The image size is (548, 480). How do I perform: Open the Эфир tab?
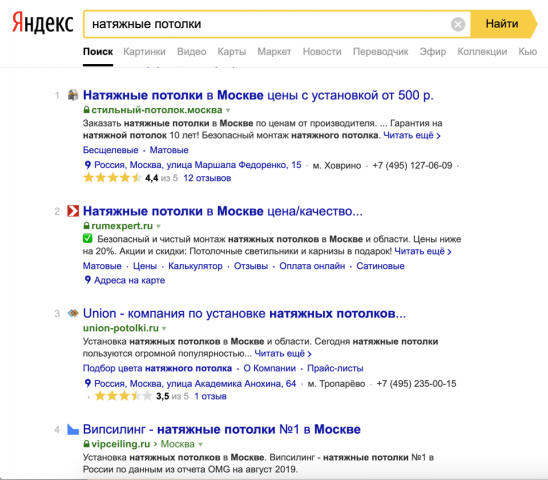[x=433, y=52]
